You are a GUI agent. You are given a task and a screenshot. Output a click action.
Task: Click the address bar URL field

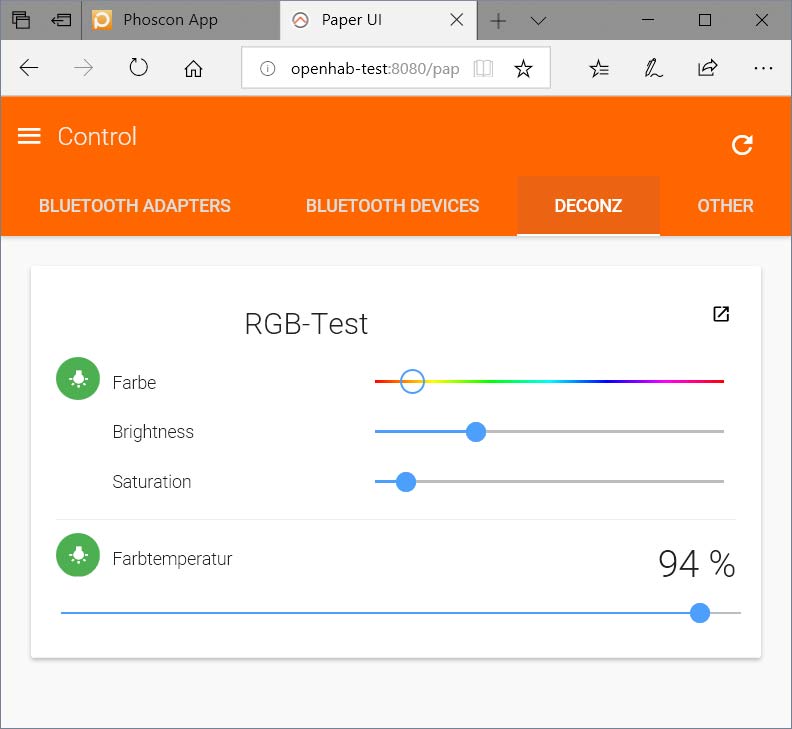point(375,68)
